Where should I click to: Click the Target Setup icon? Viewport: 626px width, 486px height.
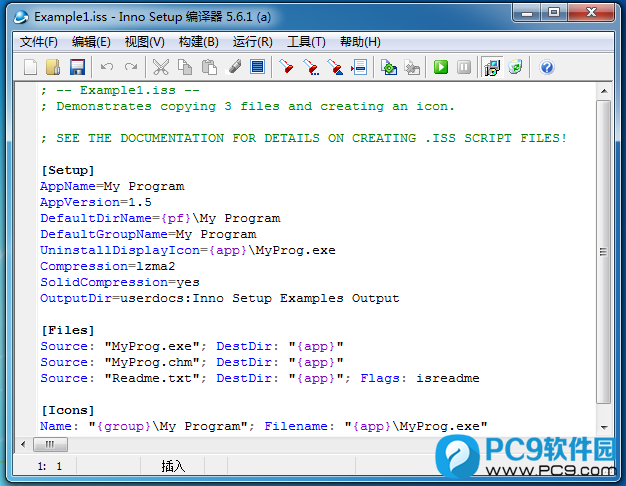(492, 67)
